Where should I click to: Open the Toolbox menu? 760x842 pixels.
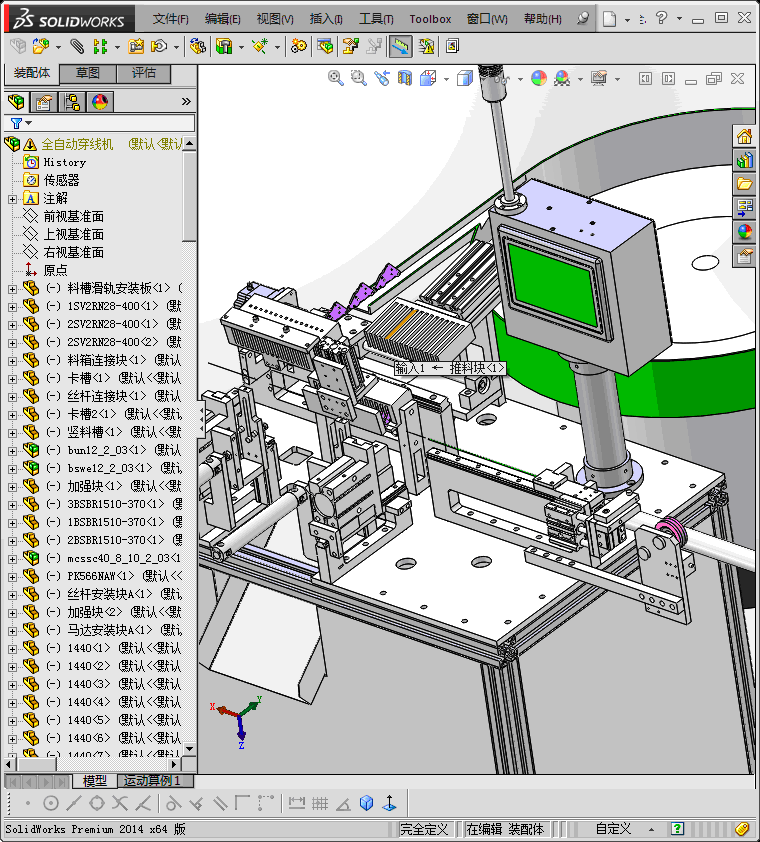click(x=430, y=19)
